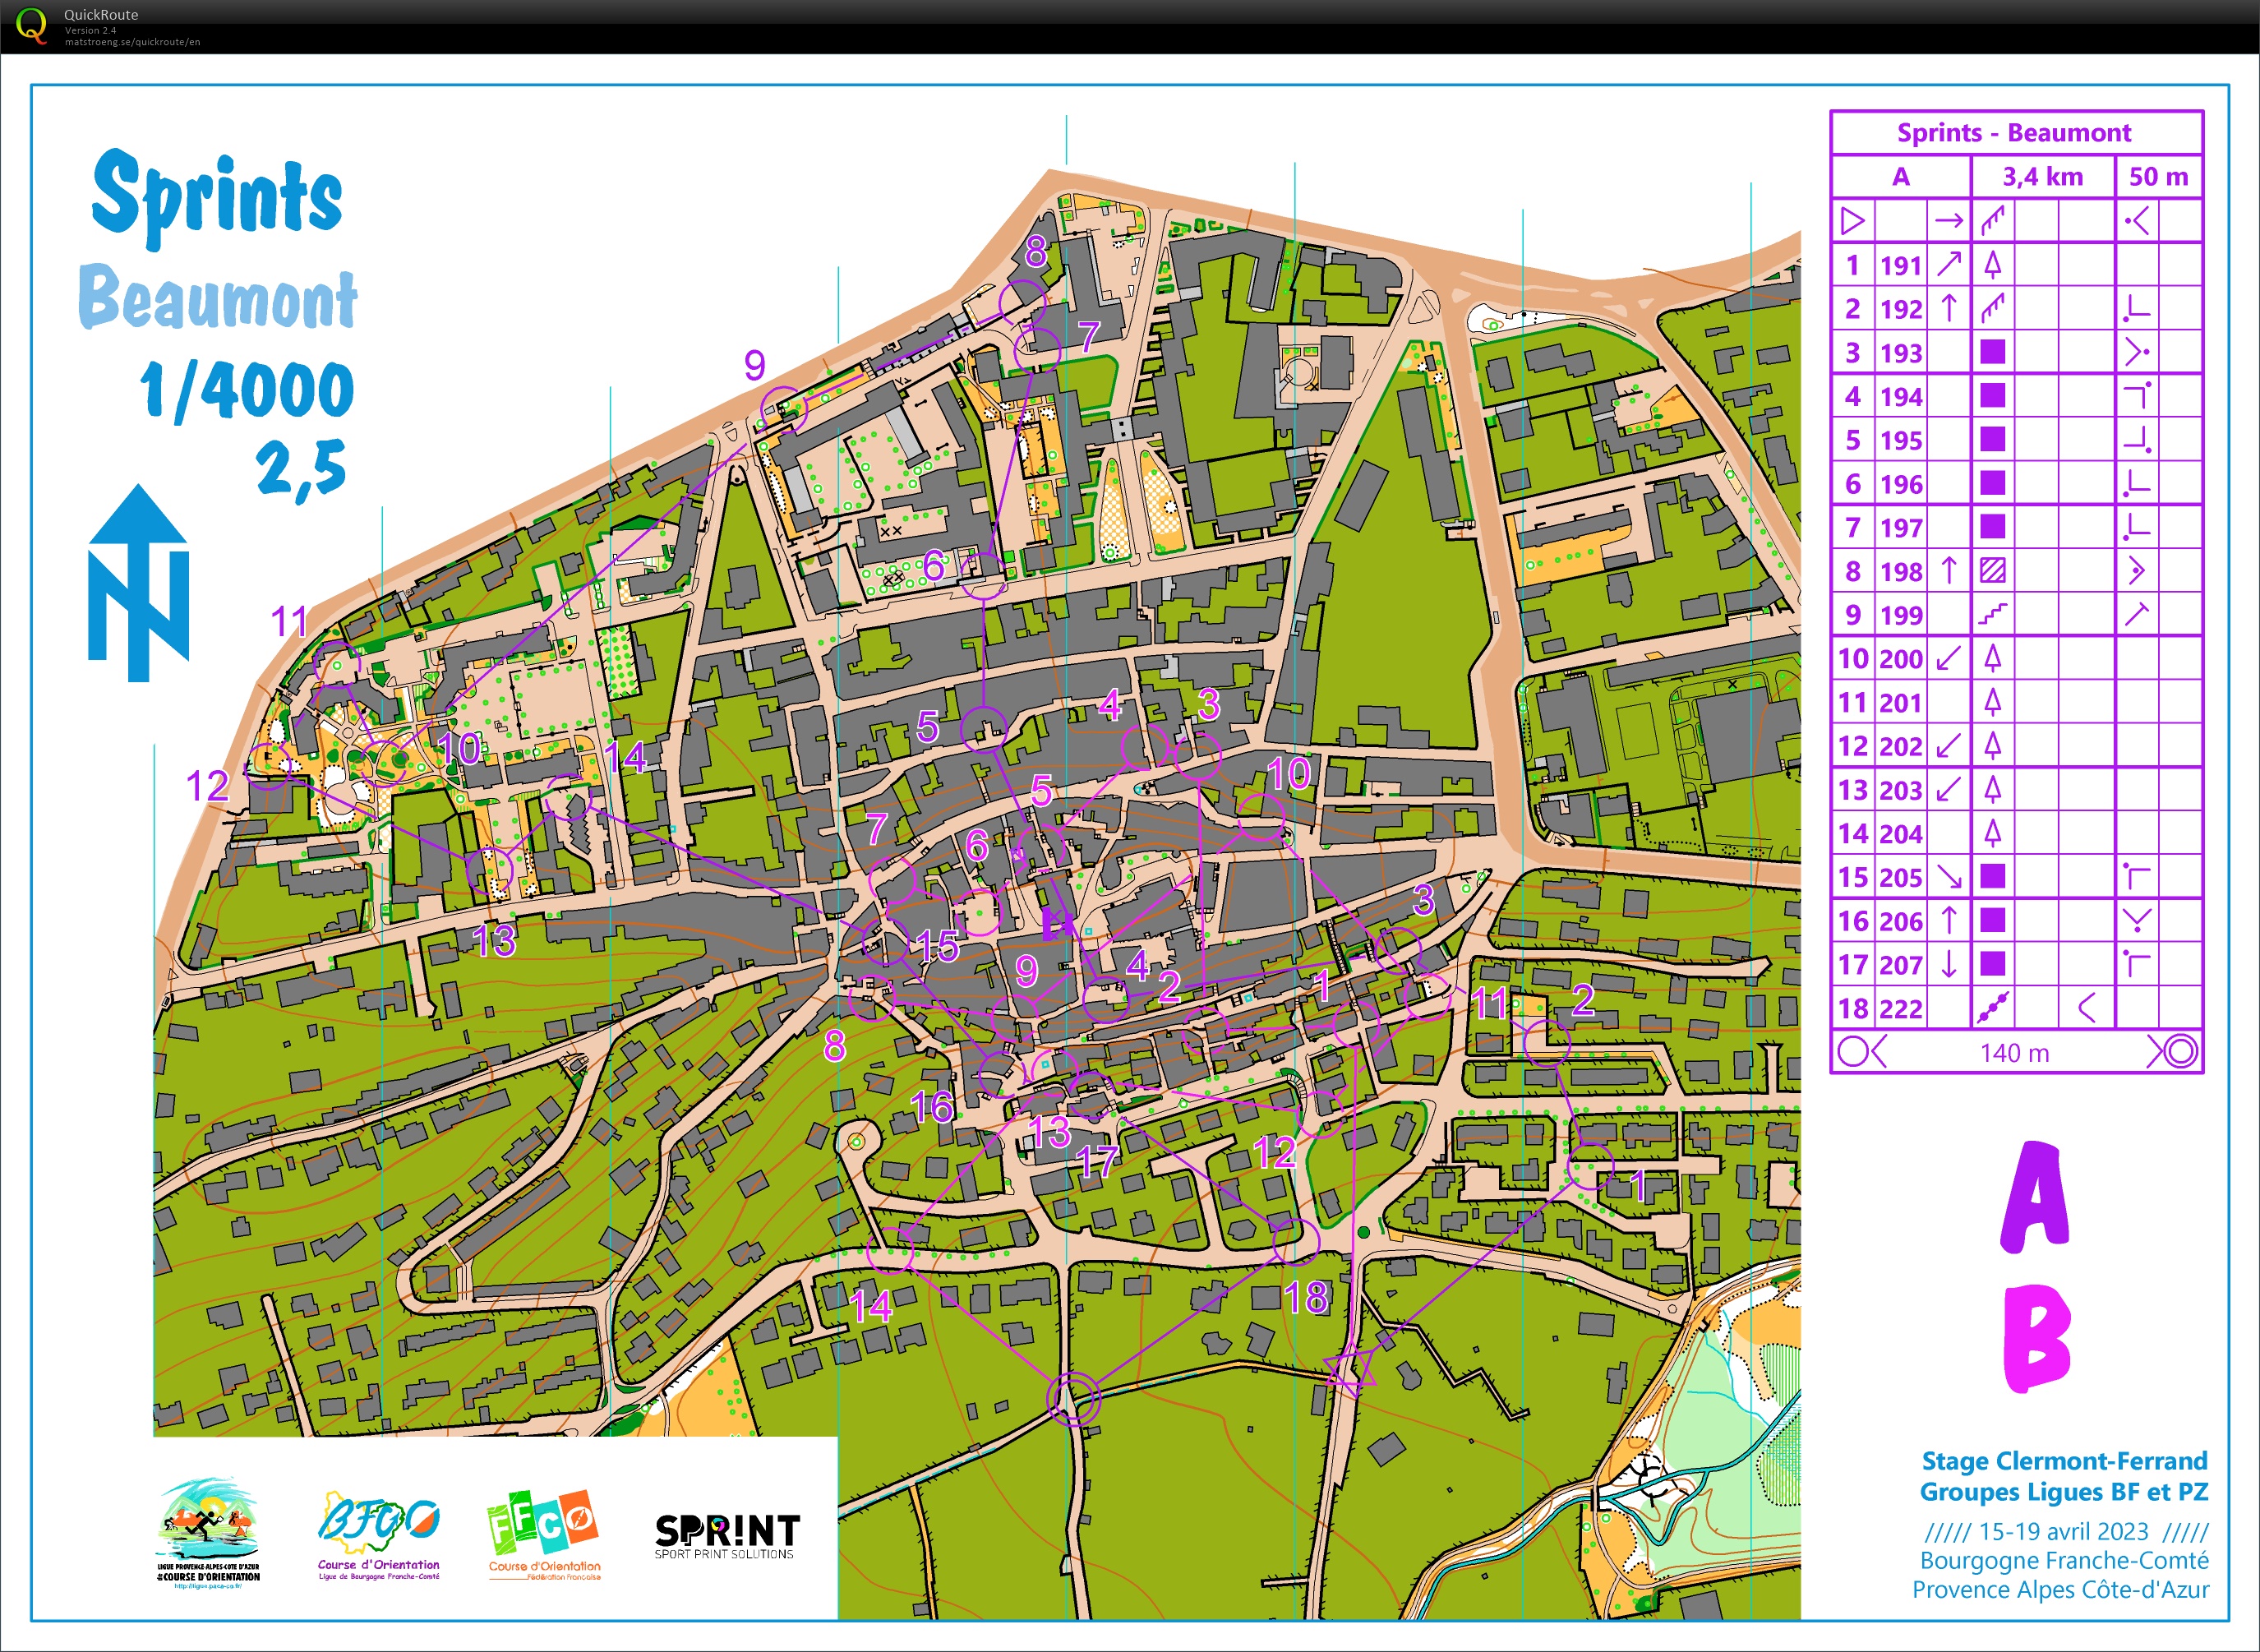2260x1652 pixels.
Task: Click the finish double-circle symbol in the table's bottom row
Action: [x=2181, y=1052]
